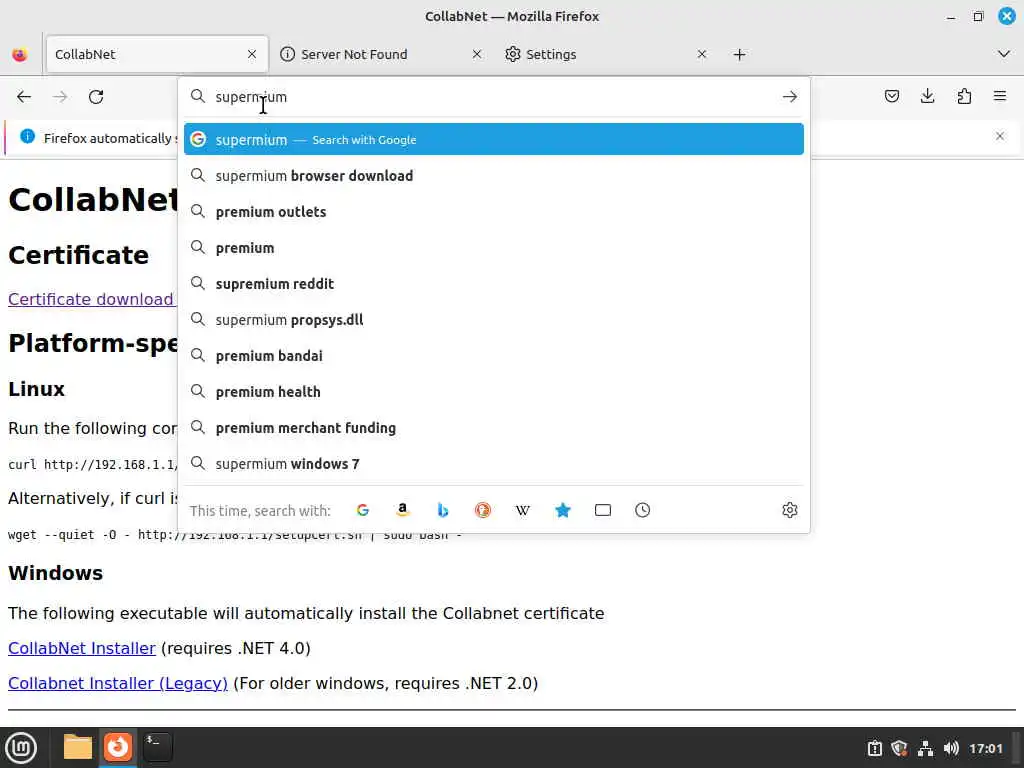This screenshot has height=768, width=1024.
Task: Search Bookmarks using star icon
Action: tap(563, 510)
